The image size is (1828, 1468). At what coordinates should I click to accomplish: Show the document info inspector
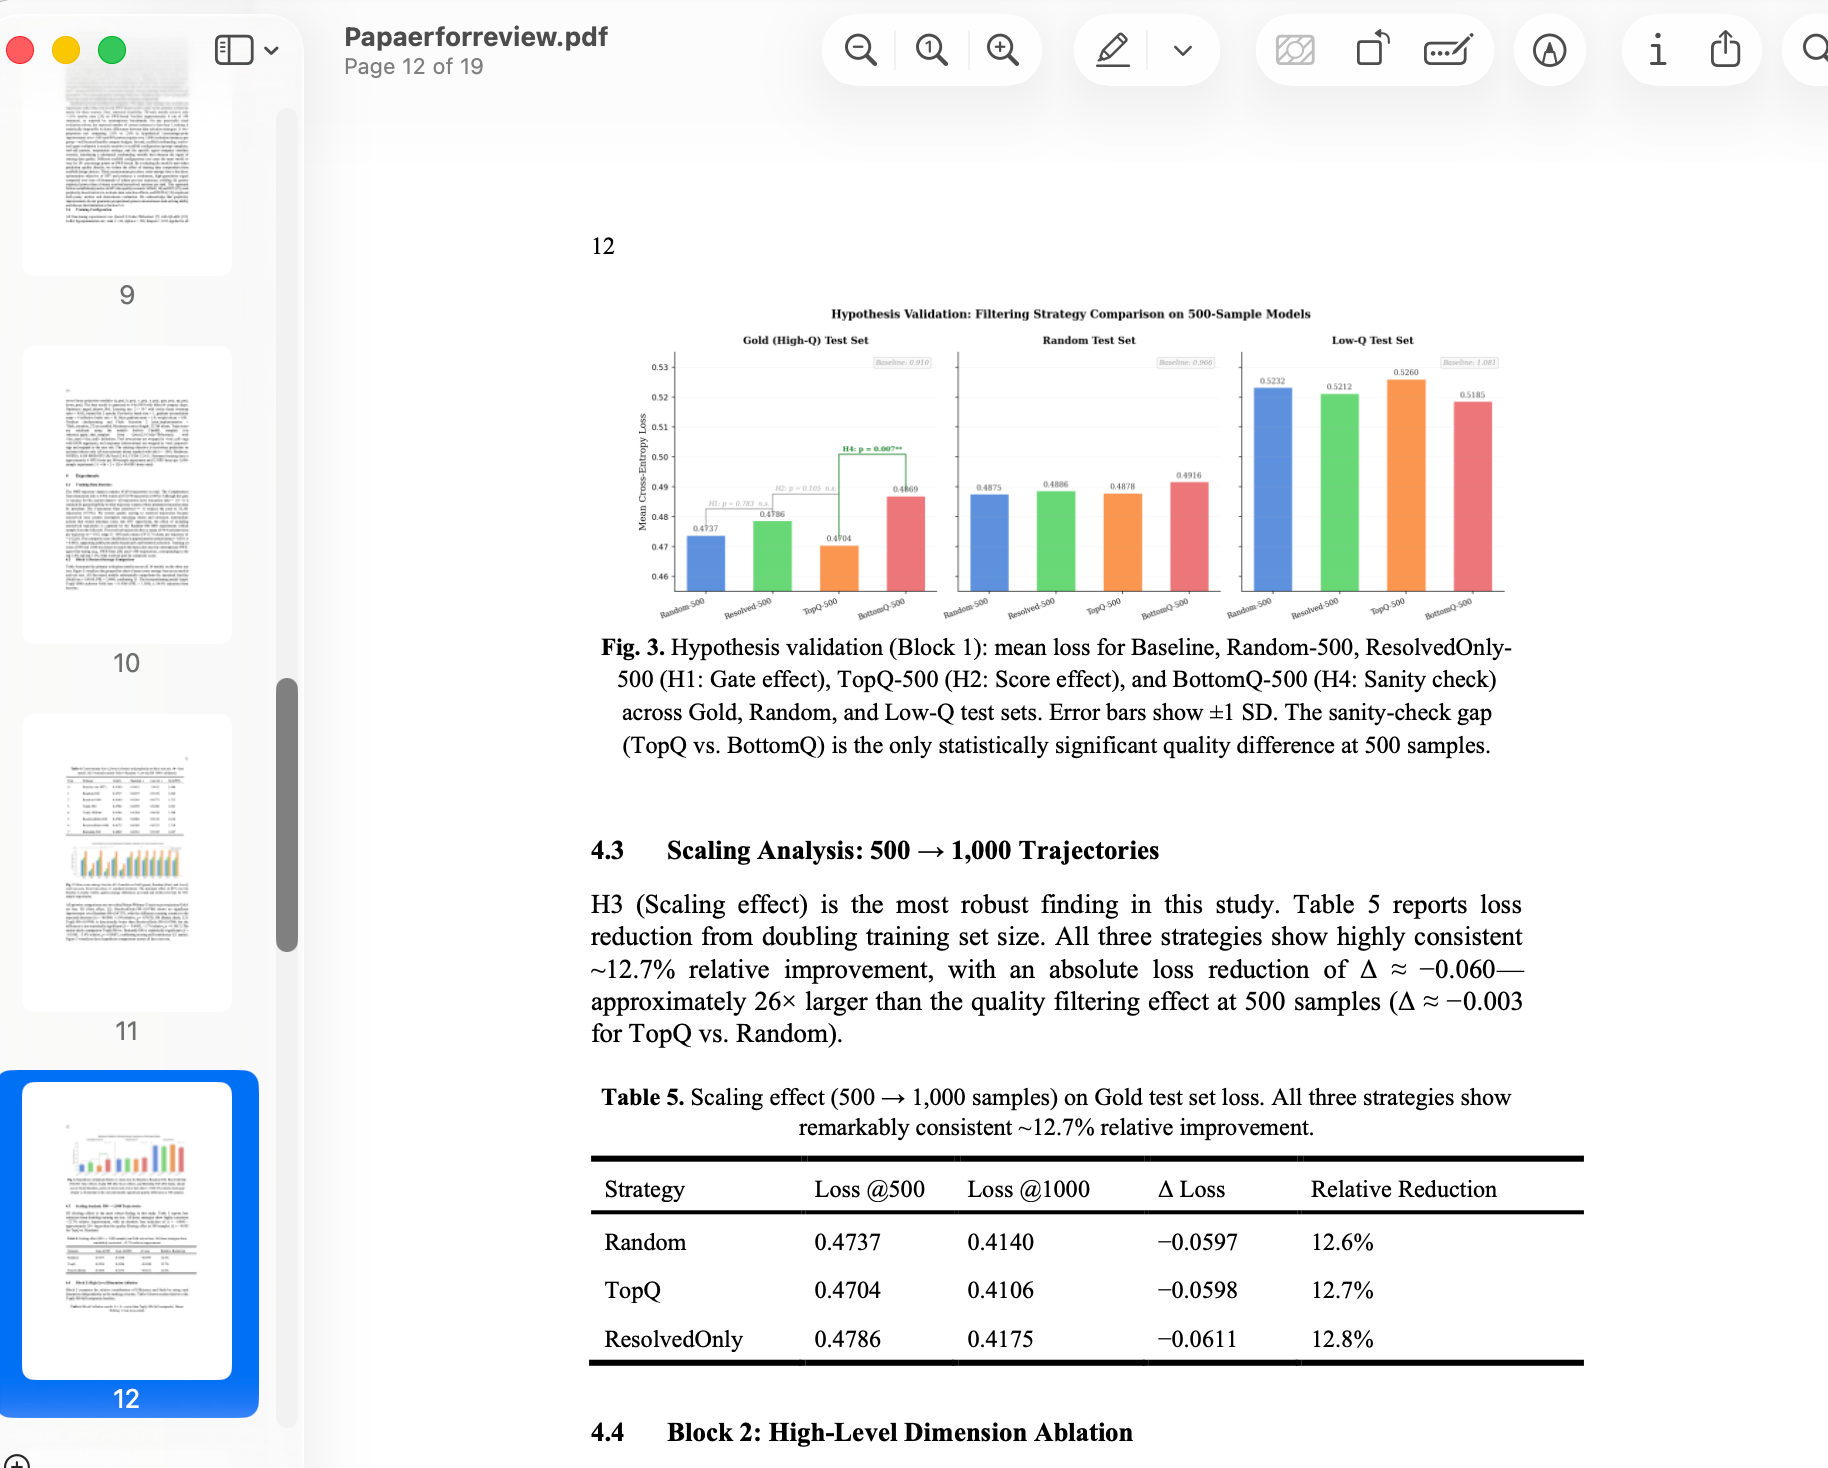pyautogui.click(x=1657, y=50)
